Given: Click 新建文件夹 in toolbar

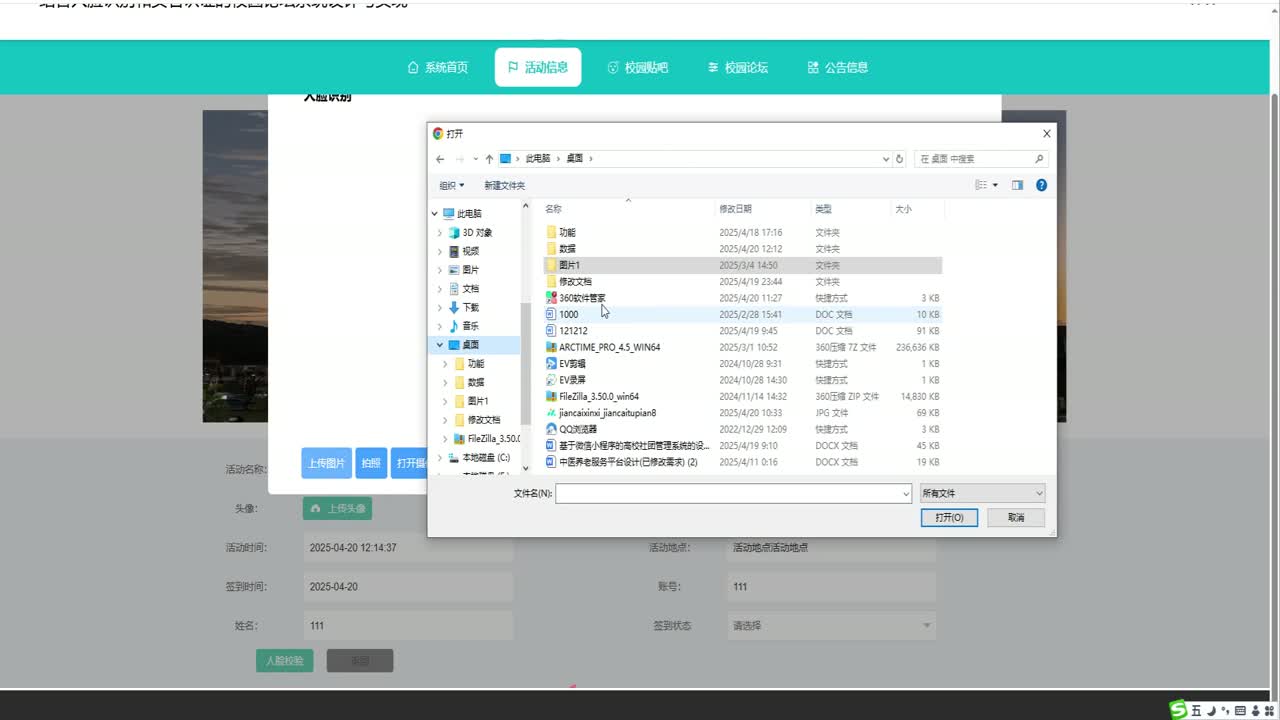Looking at the screenshot, I should [504, 185].
